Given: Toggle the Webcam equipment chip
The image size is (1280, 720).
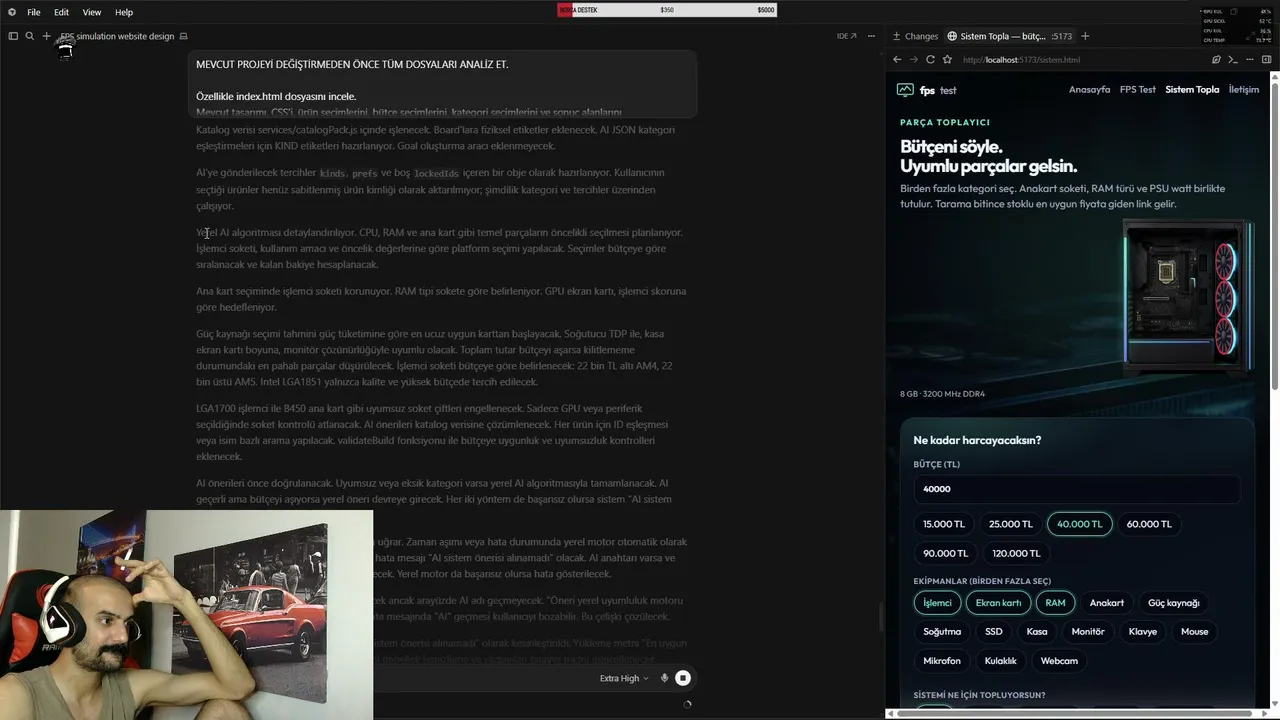Looking at the screenshot, I should pos(1059,661).
